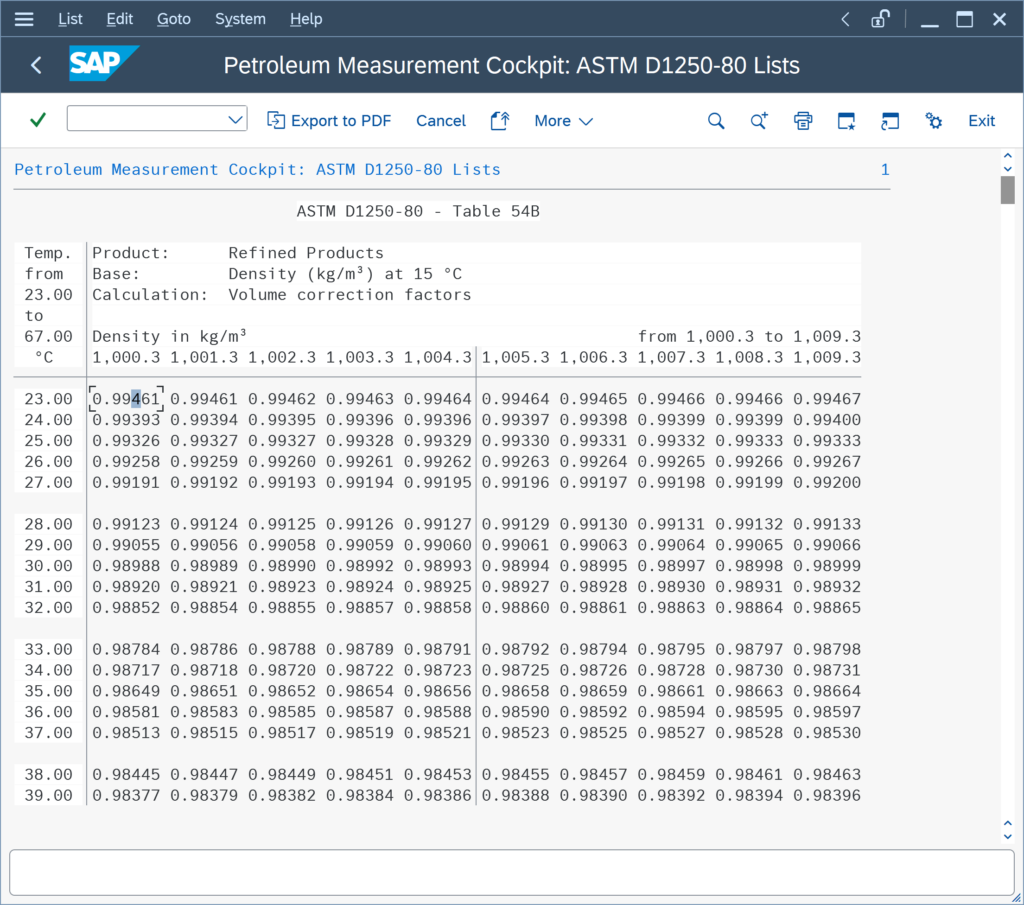Click value 0.98725 in the 34.00 row

tap(515, 671)
